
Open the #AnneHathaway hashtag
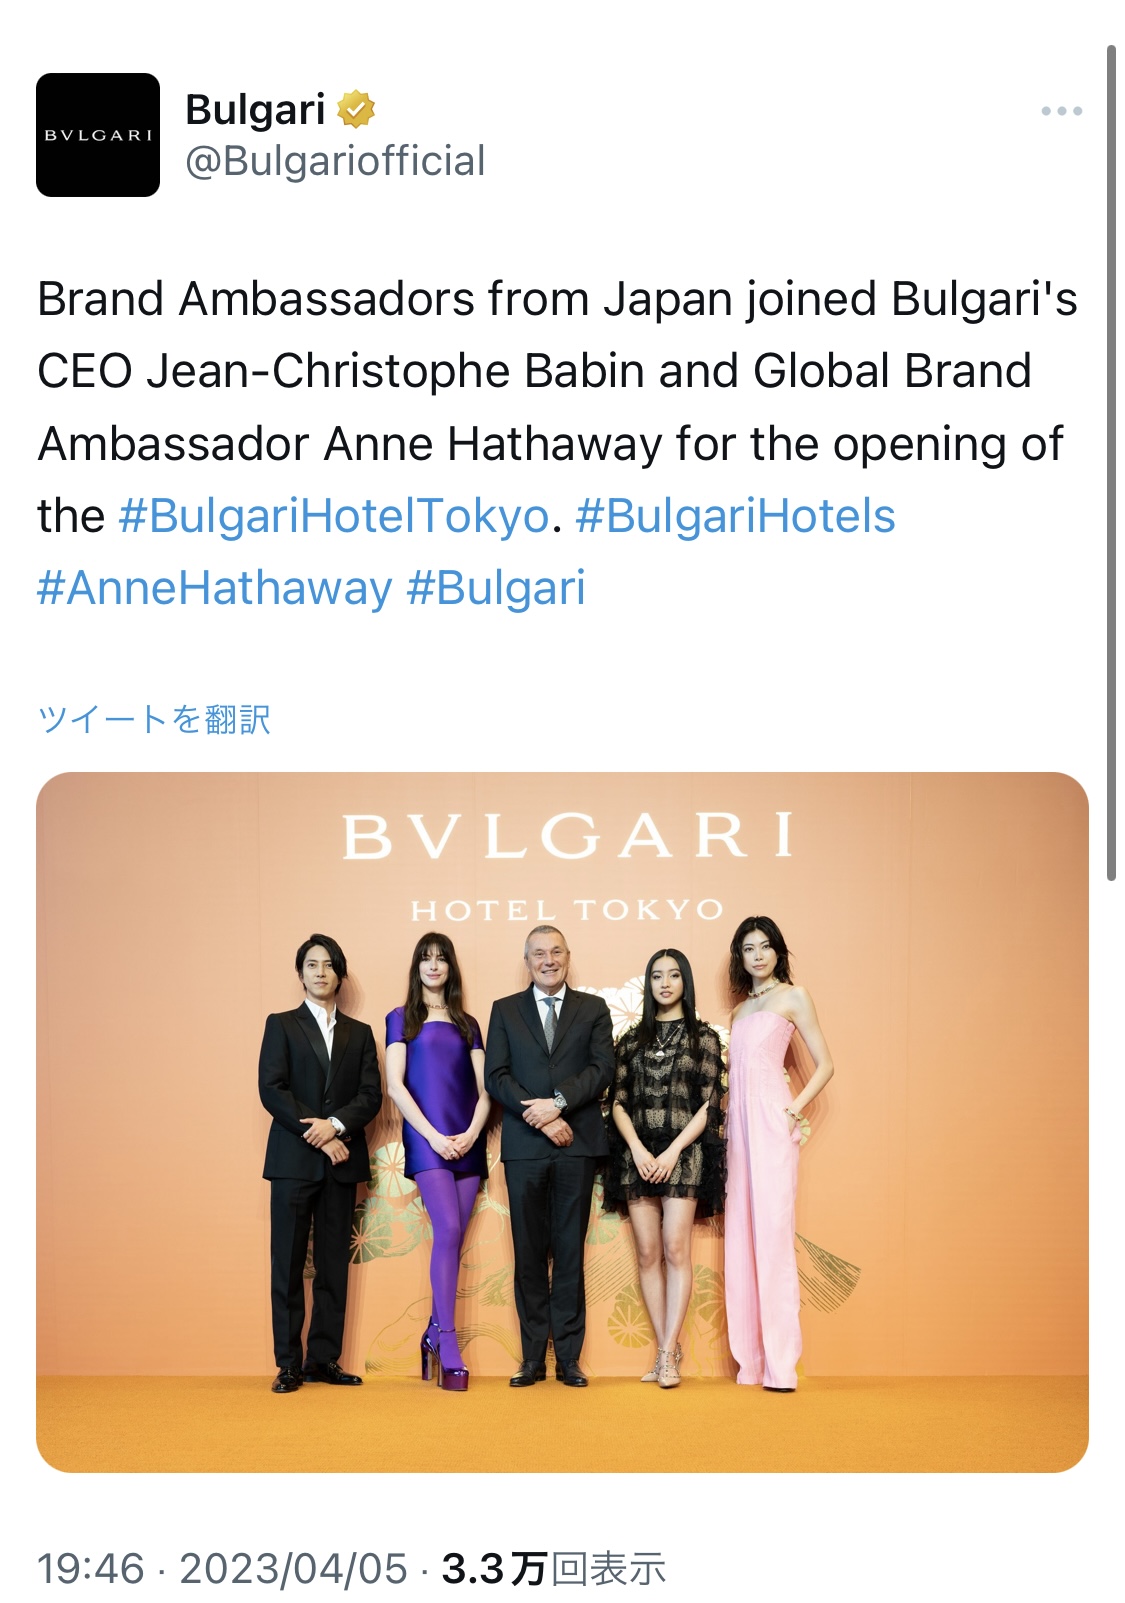(214, 588)
